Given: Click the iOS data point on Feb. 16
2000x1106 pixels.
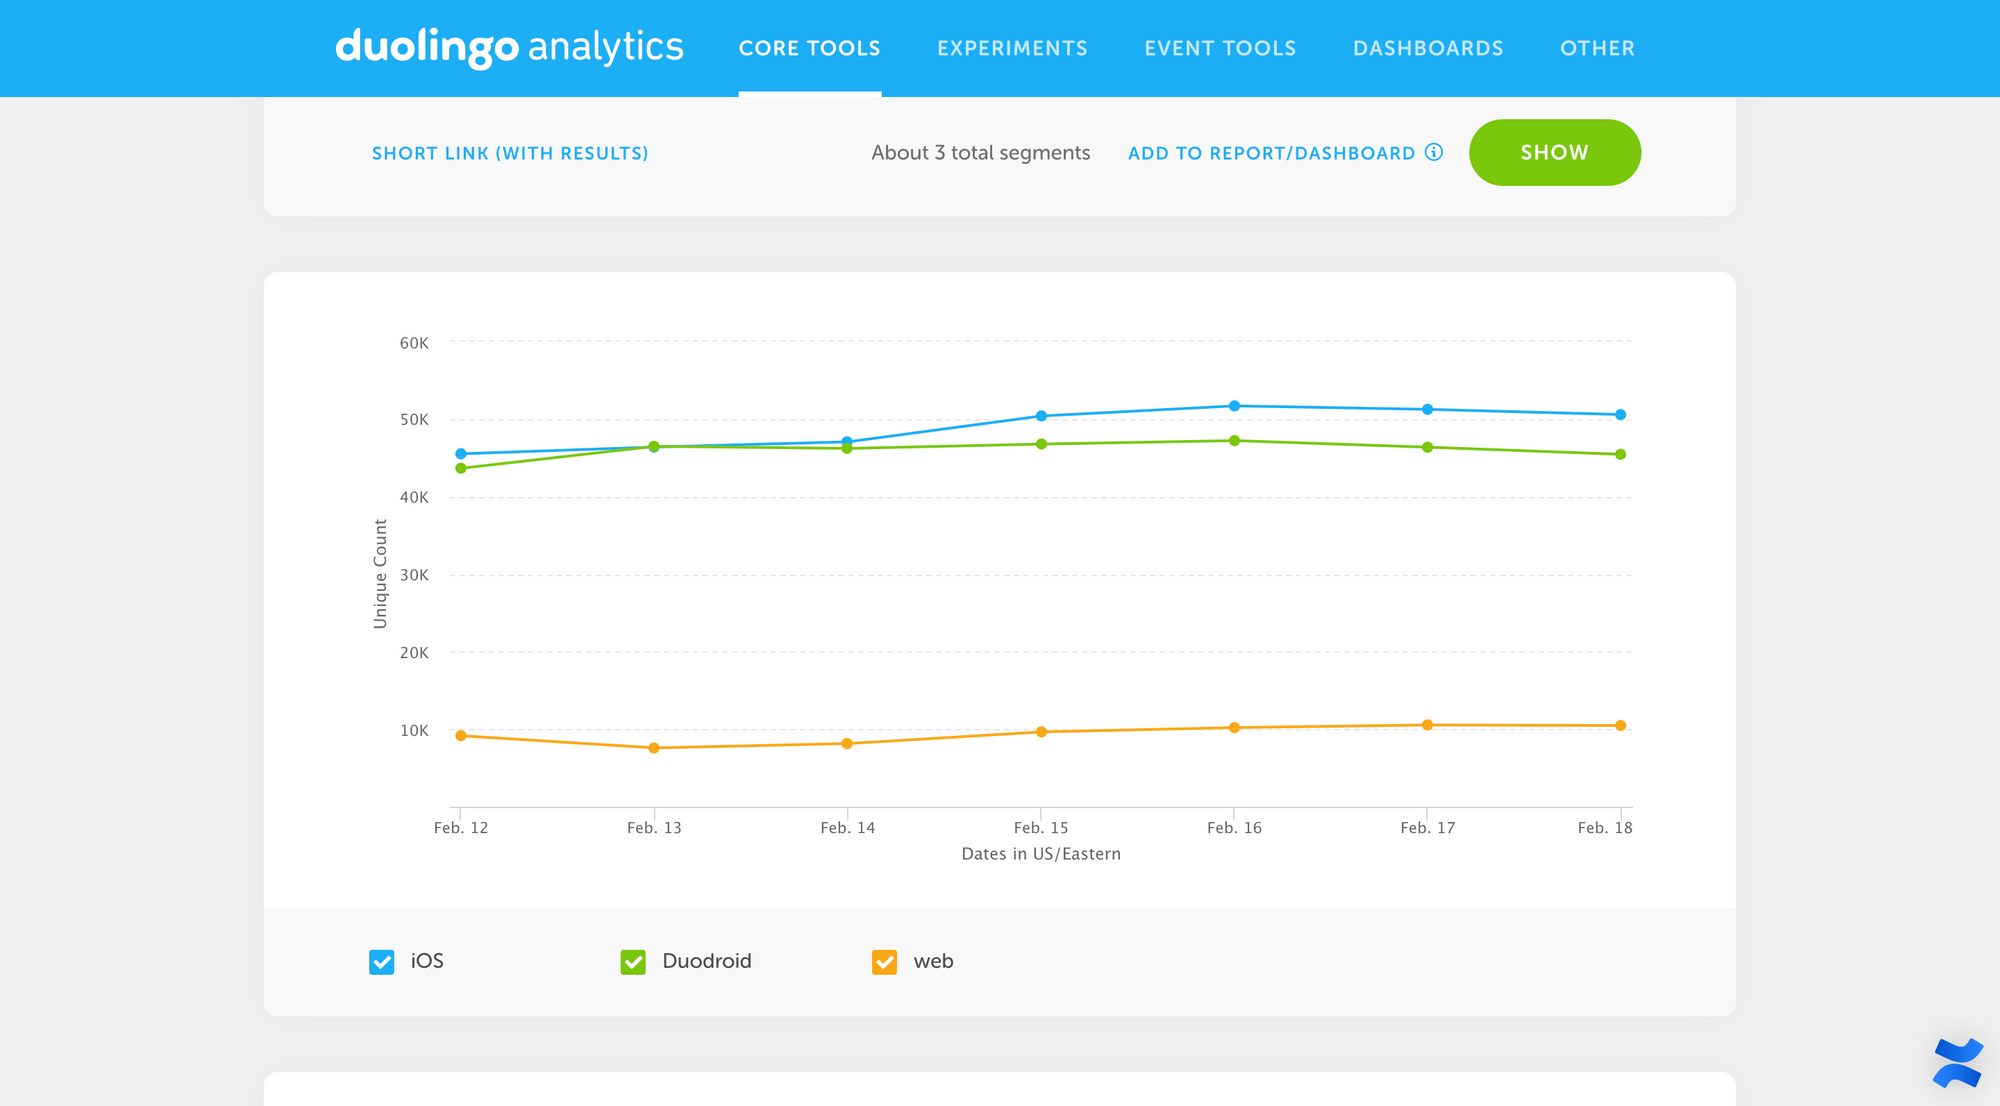Looking at the screenshot, I should pyautogui.click(x=1234, y=406).
